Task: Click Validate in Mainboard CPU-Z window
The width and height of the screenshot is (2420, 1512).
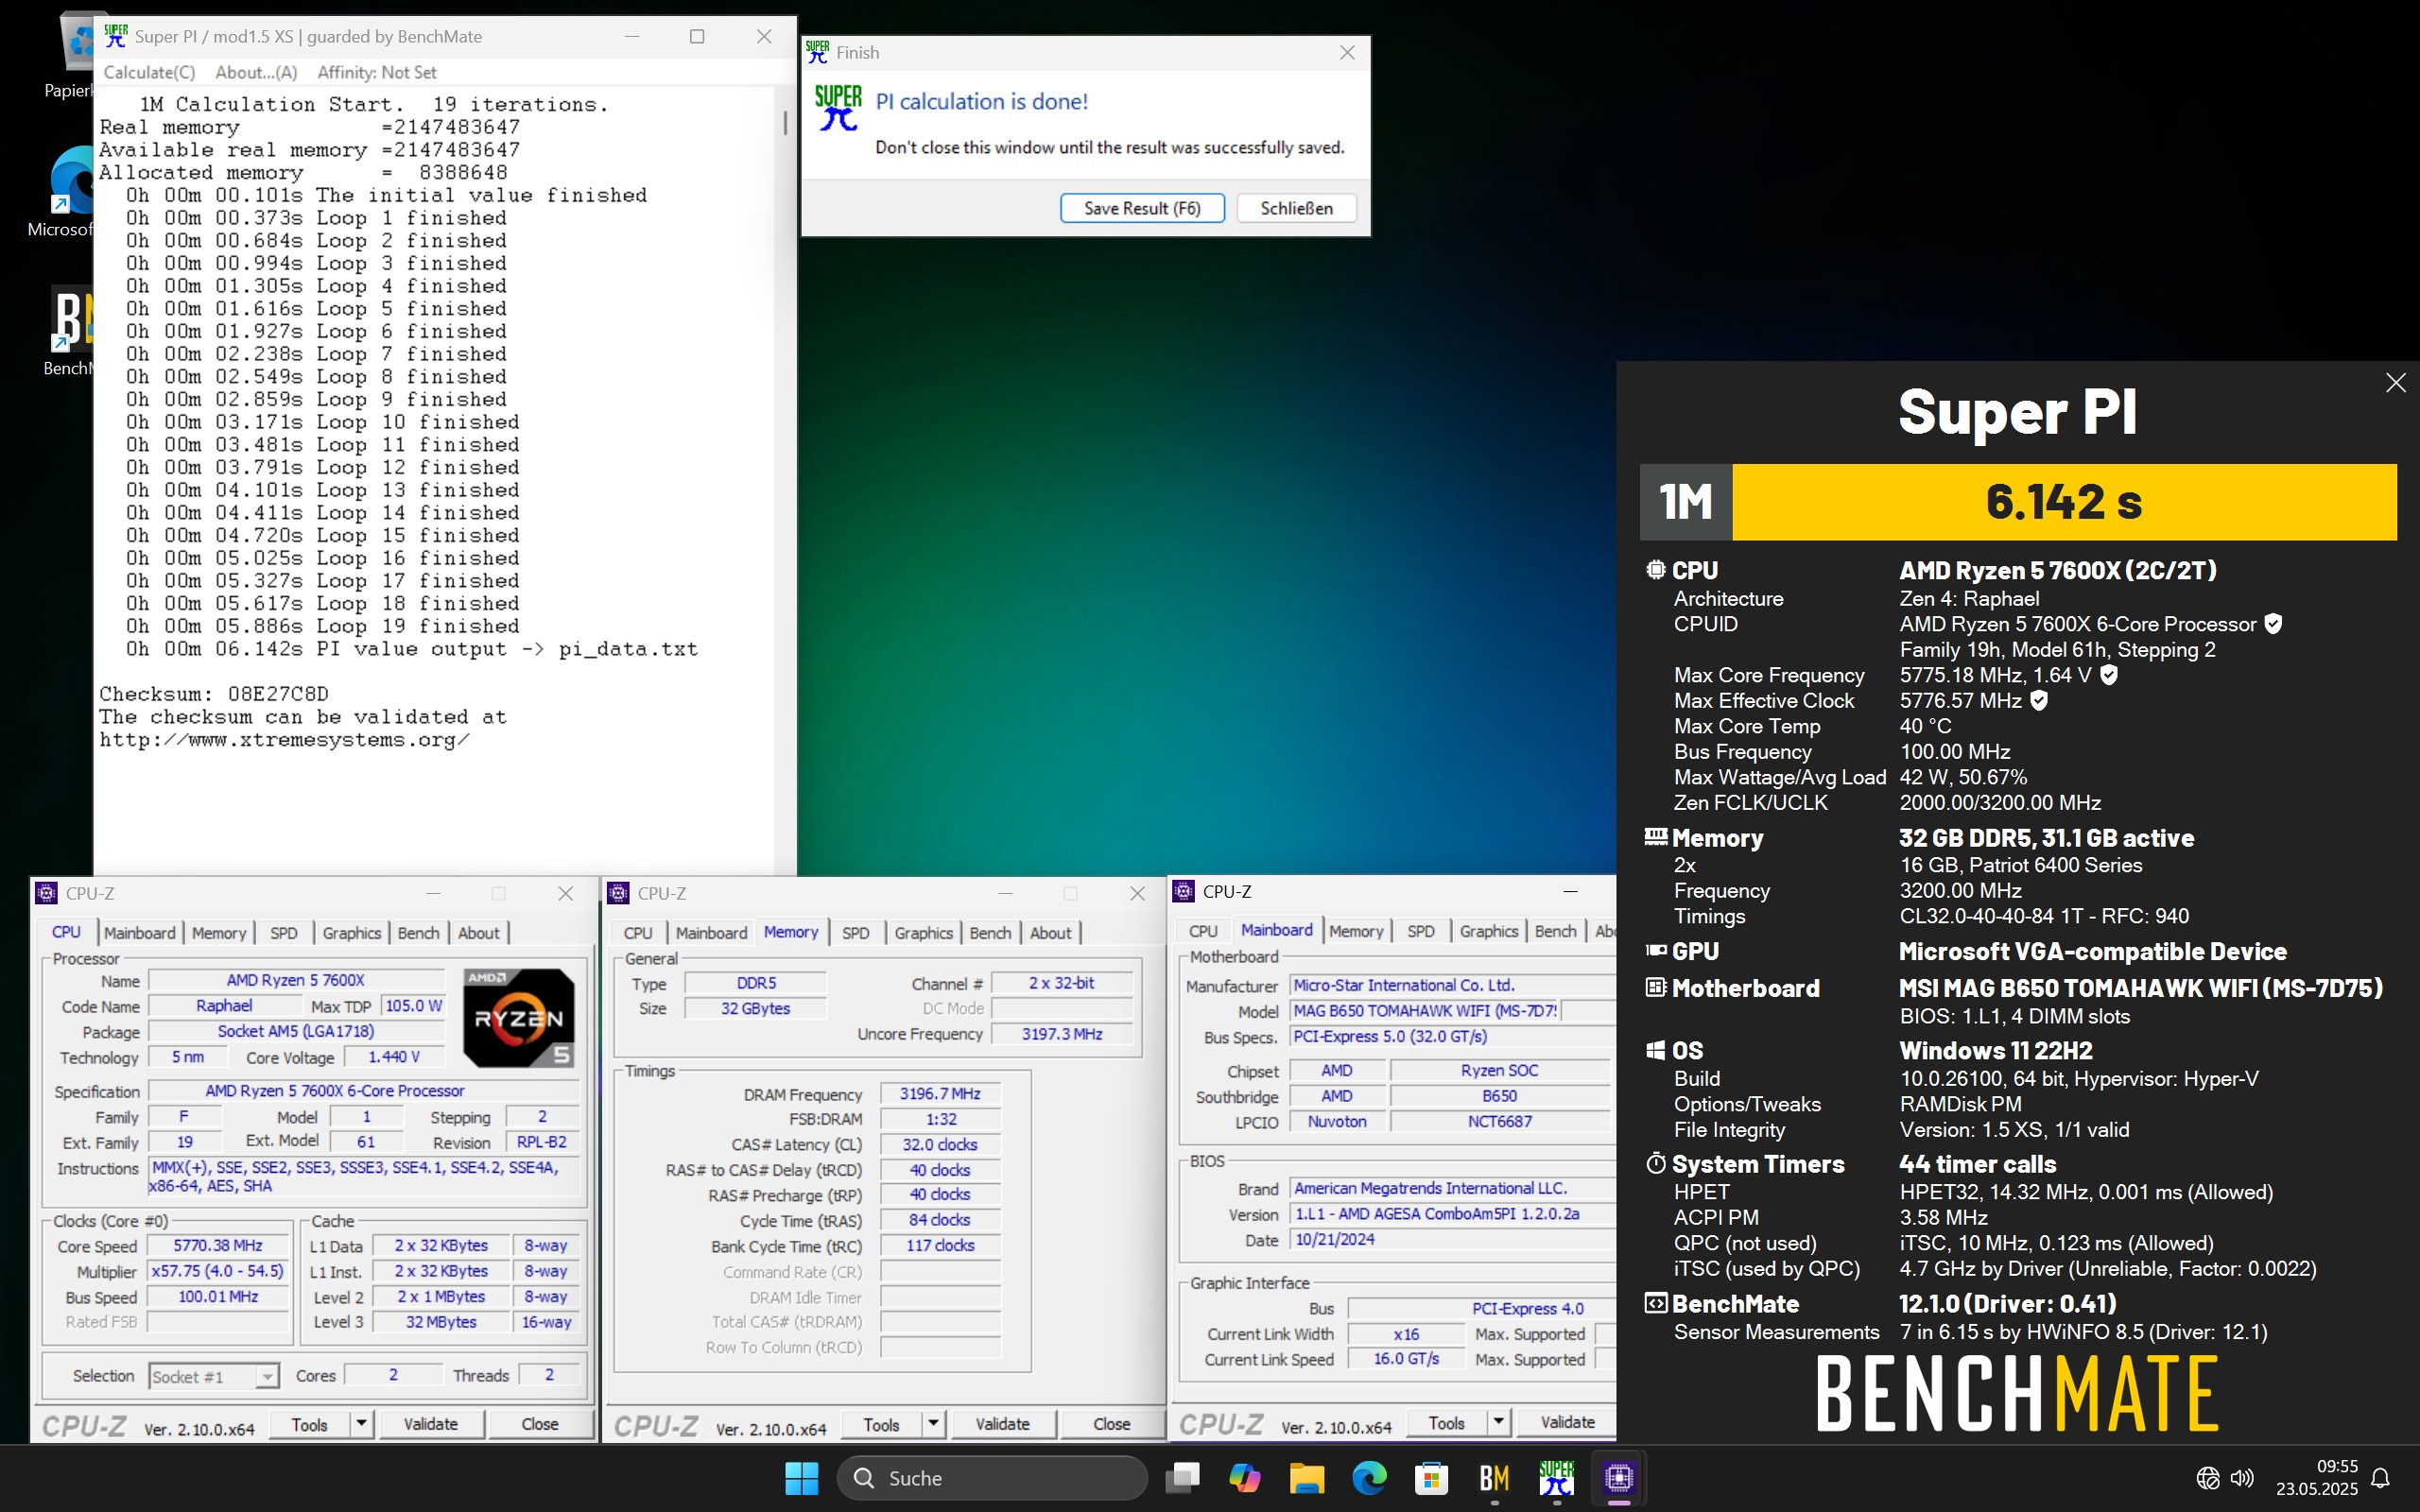Action: (1567, 1421)
